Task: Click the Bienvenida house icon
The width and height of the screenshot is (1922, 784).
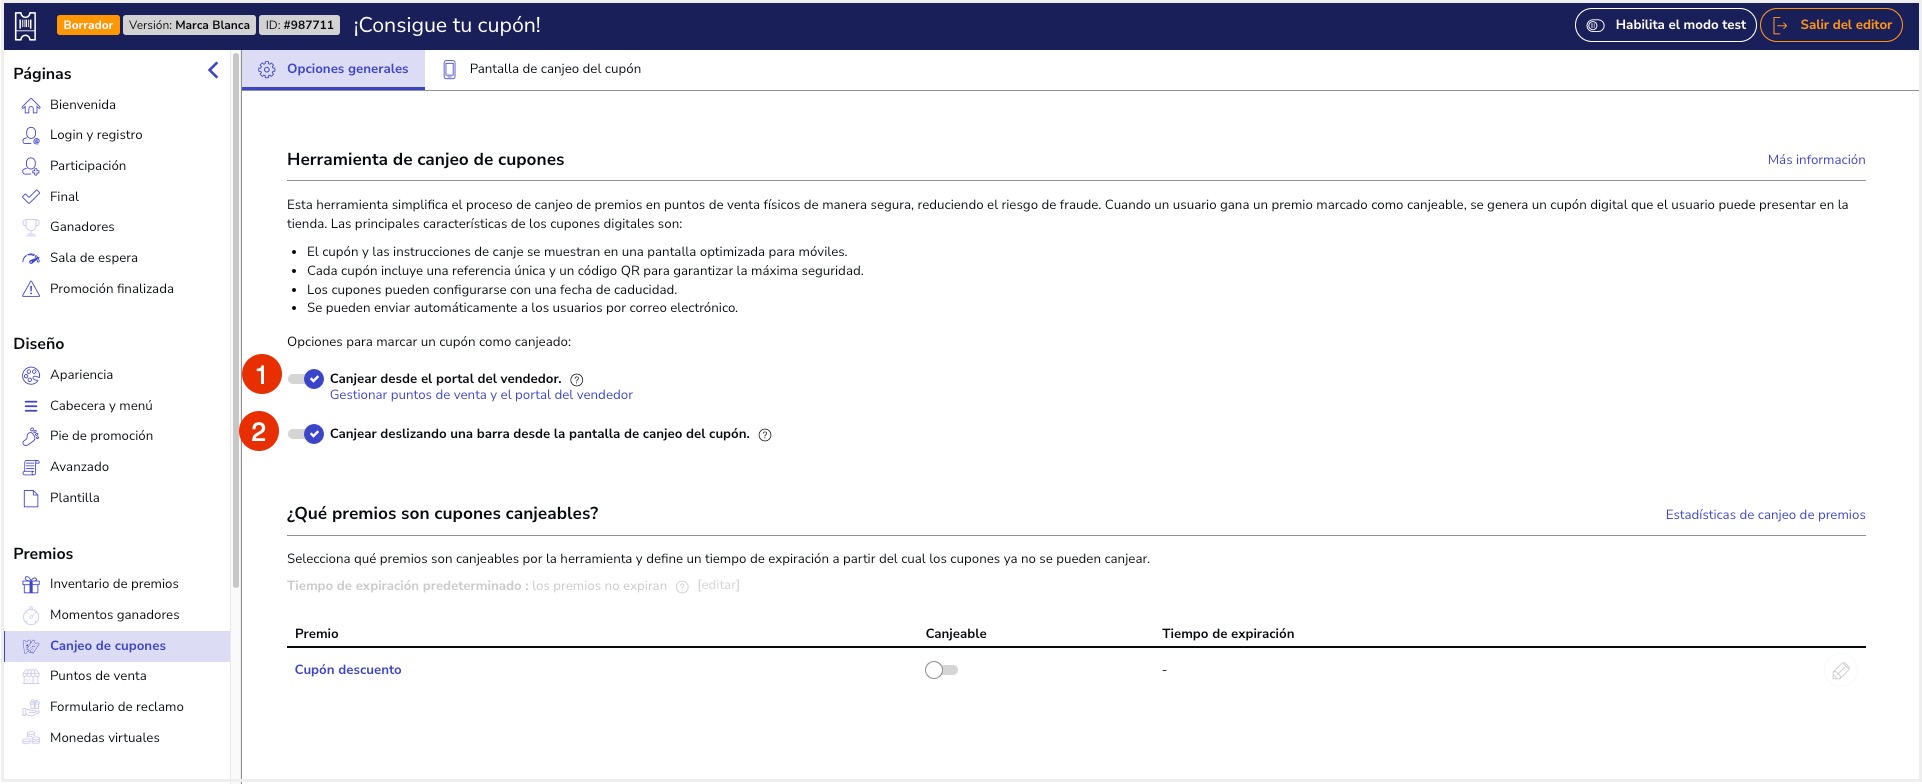Action: (x=31, y=105)
